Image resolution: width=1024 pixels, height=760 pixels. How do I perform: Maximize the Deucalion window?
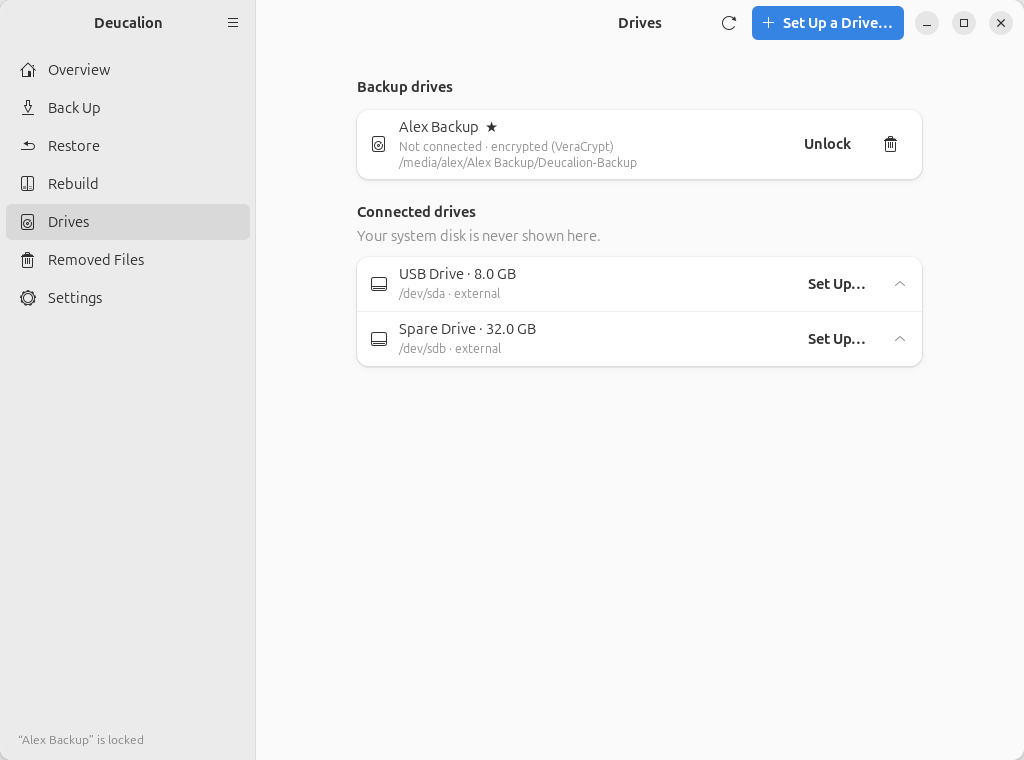(x=964, y=23)
